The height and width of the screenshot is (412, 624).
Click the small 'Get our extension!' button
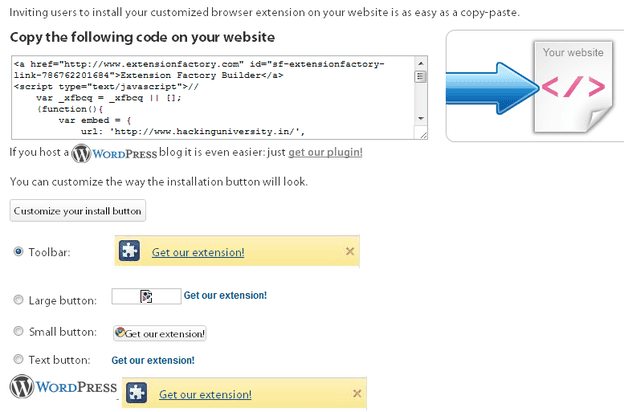[x=160, y=333]
